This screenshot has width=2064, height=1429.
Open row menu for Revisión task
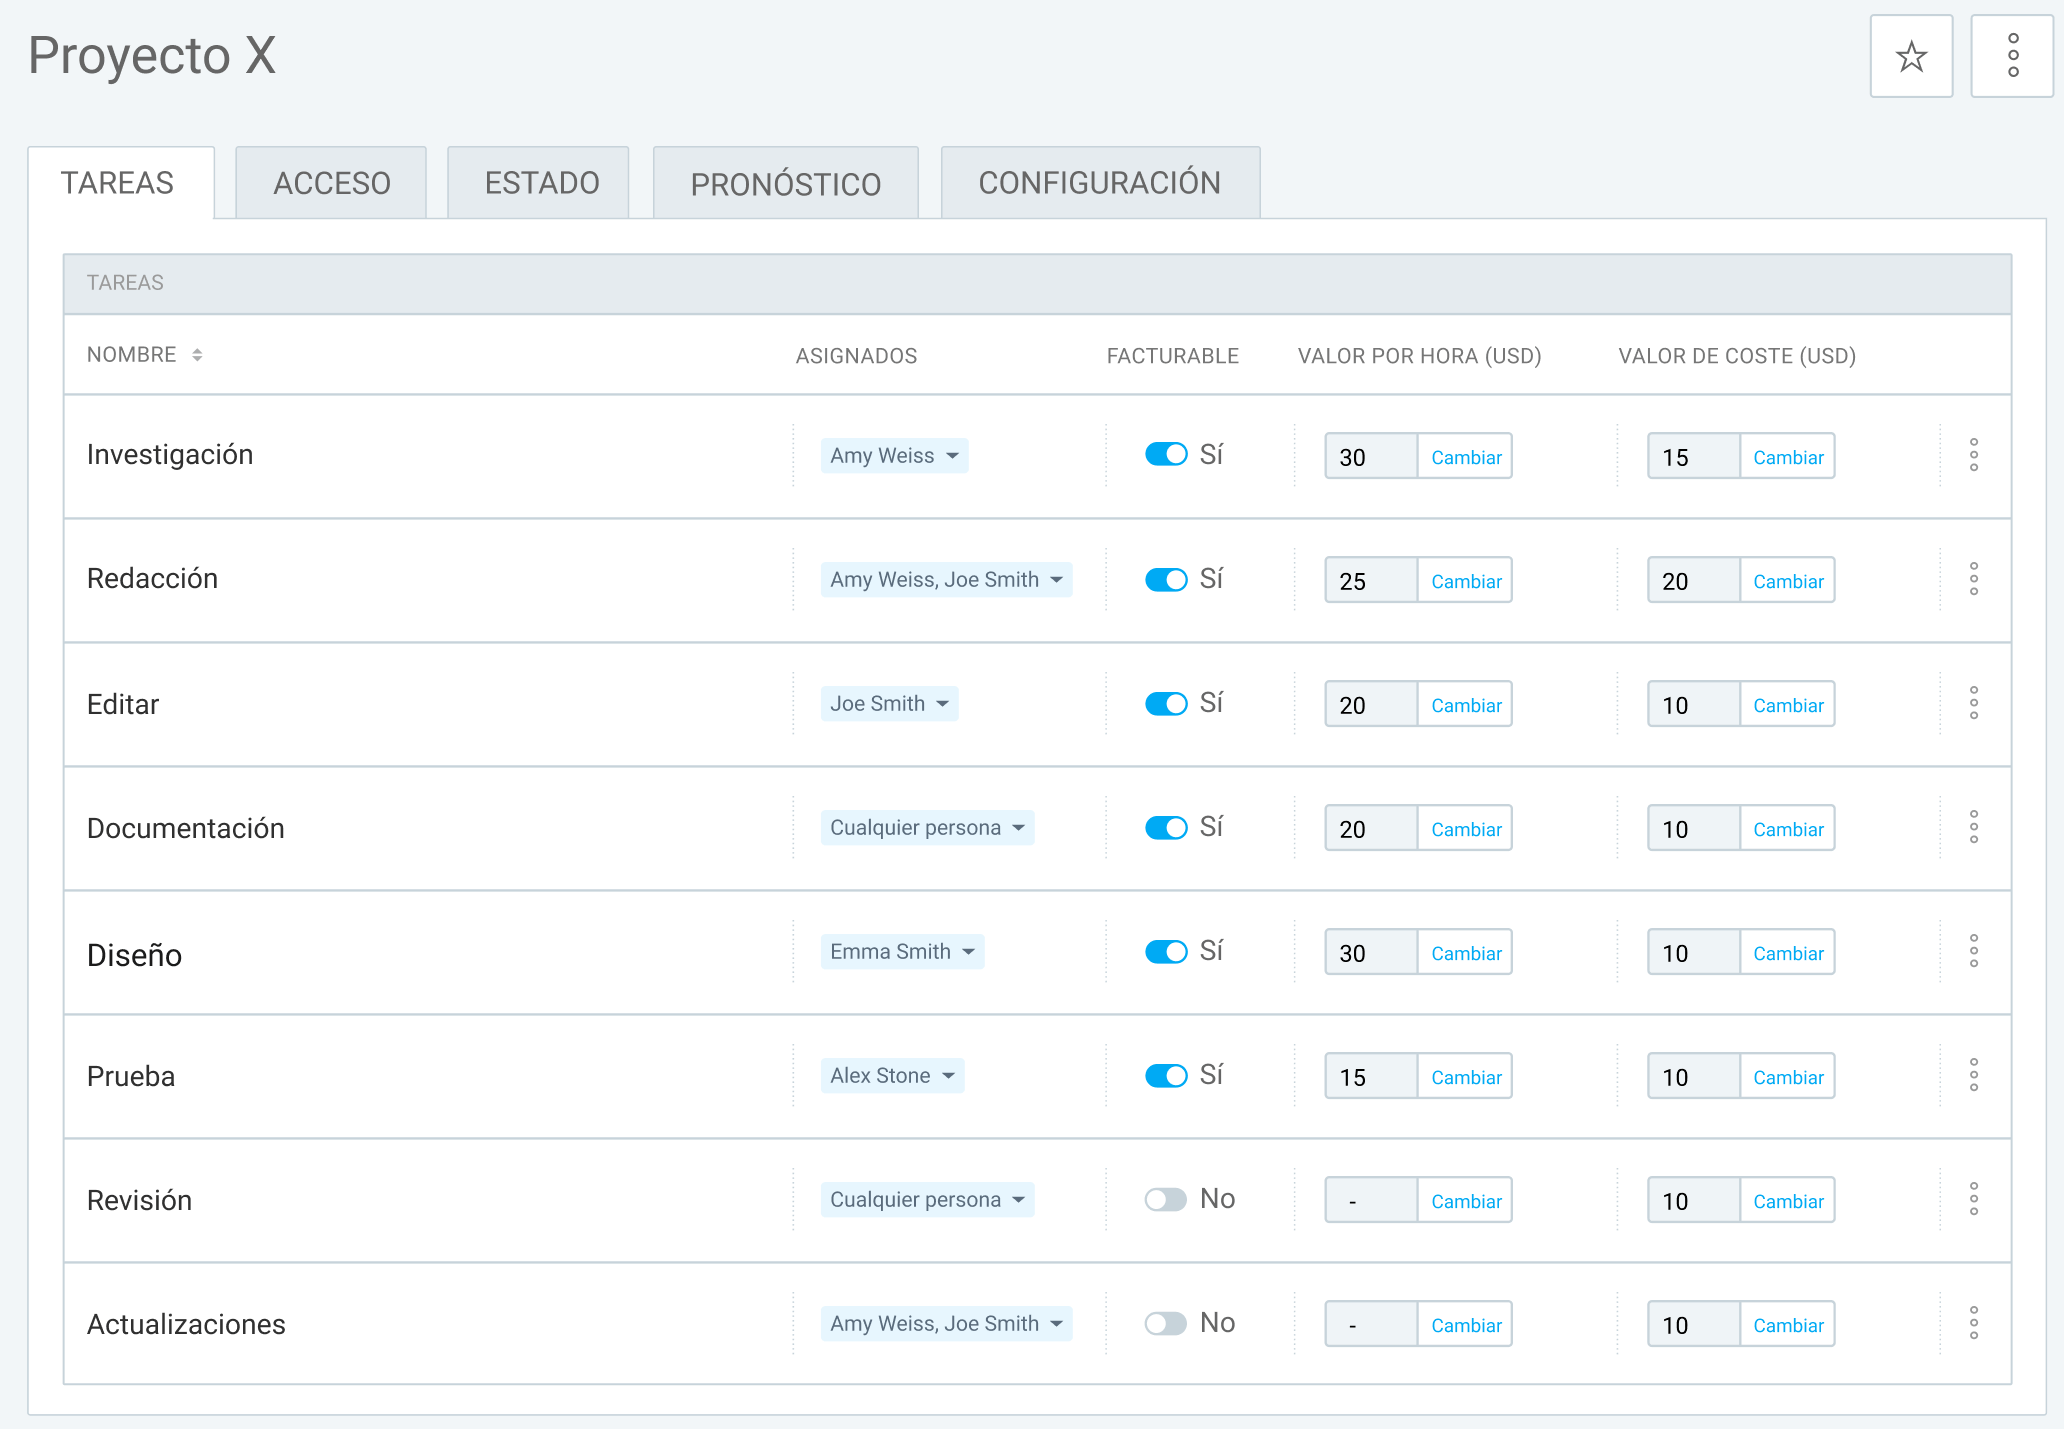click(x=1974, y=1199)
